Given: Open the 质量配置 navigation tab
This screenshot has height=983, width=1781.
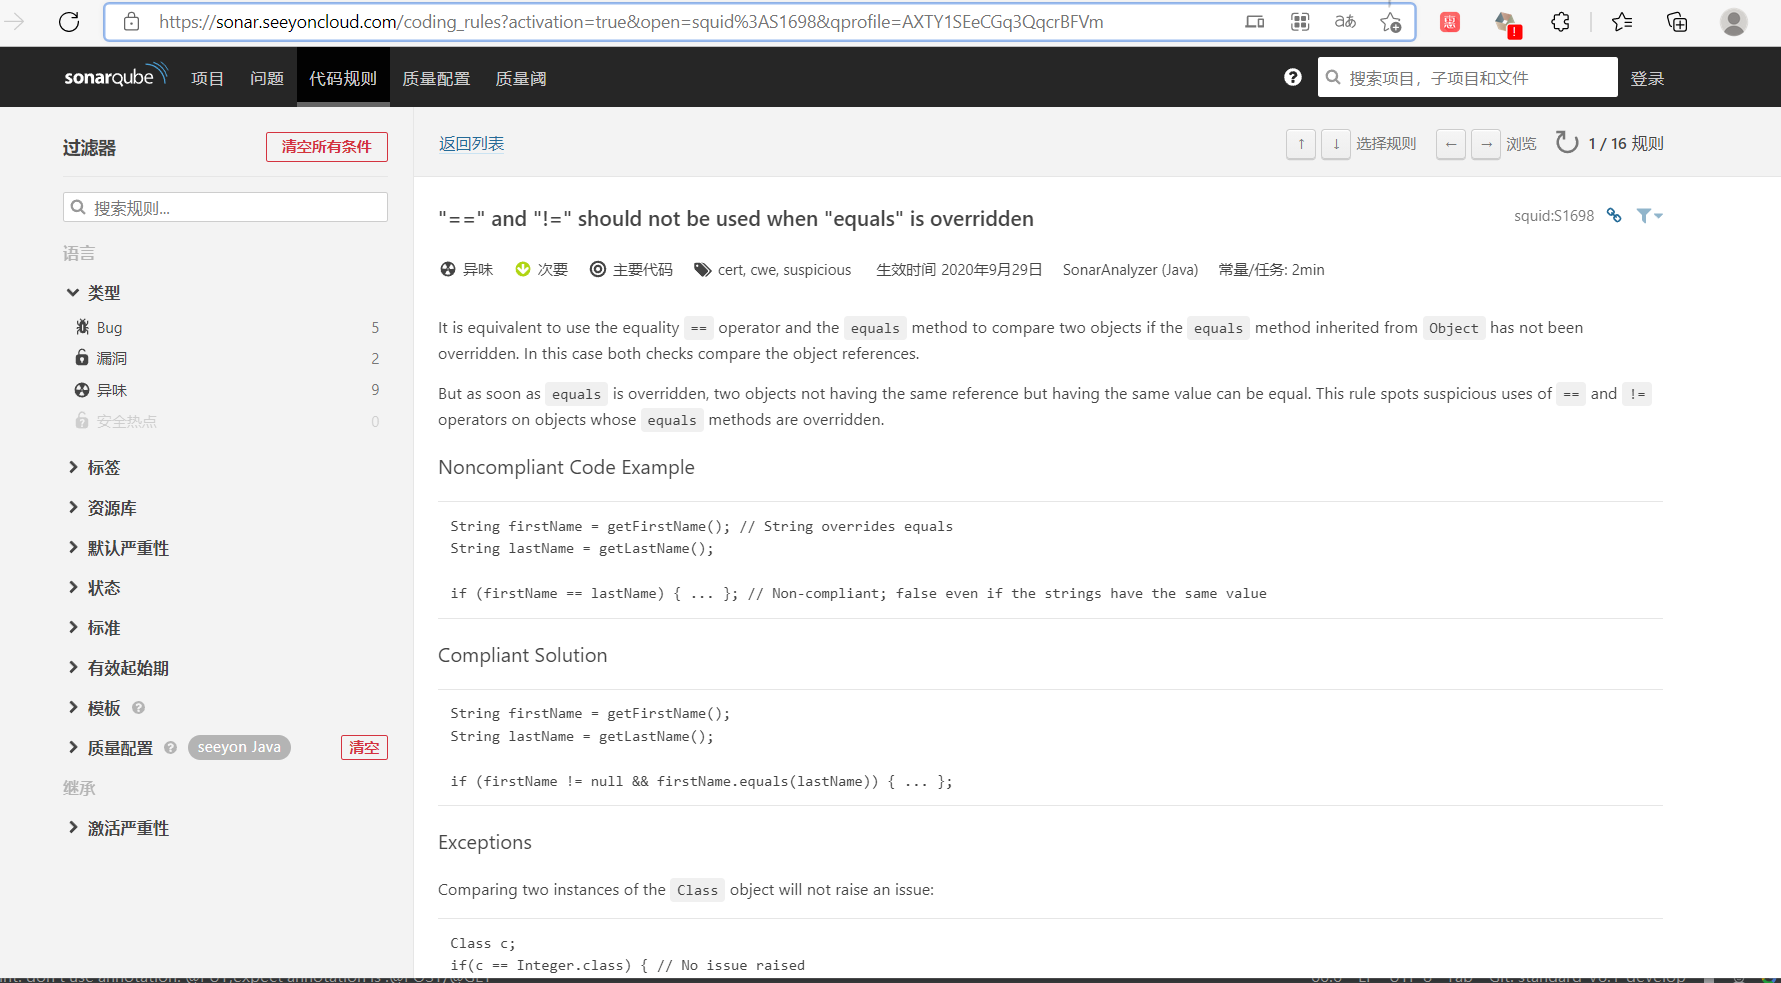Looking at the screenshot, I should coord(436,78).
